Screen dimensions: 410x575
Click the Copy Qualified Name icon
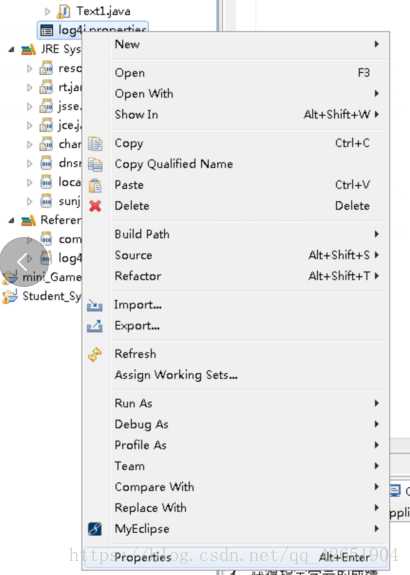click(x=95, y=165)
